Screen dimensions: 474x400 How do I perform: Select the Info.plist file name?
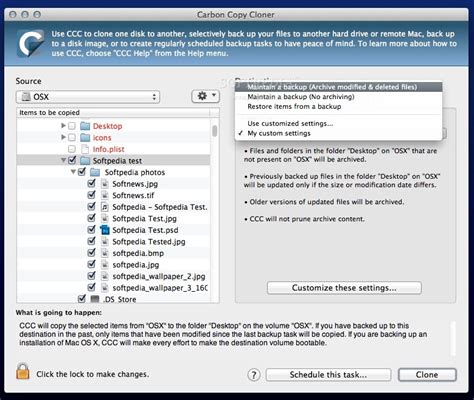pyautogui.click(x=108, y=149)
